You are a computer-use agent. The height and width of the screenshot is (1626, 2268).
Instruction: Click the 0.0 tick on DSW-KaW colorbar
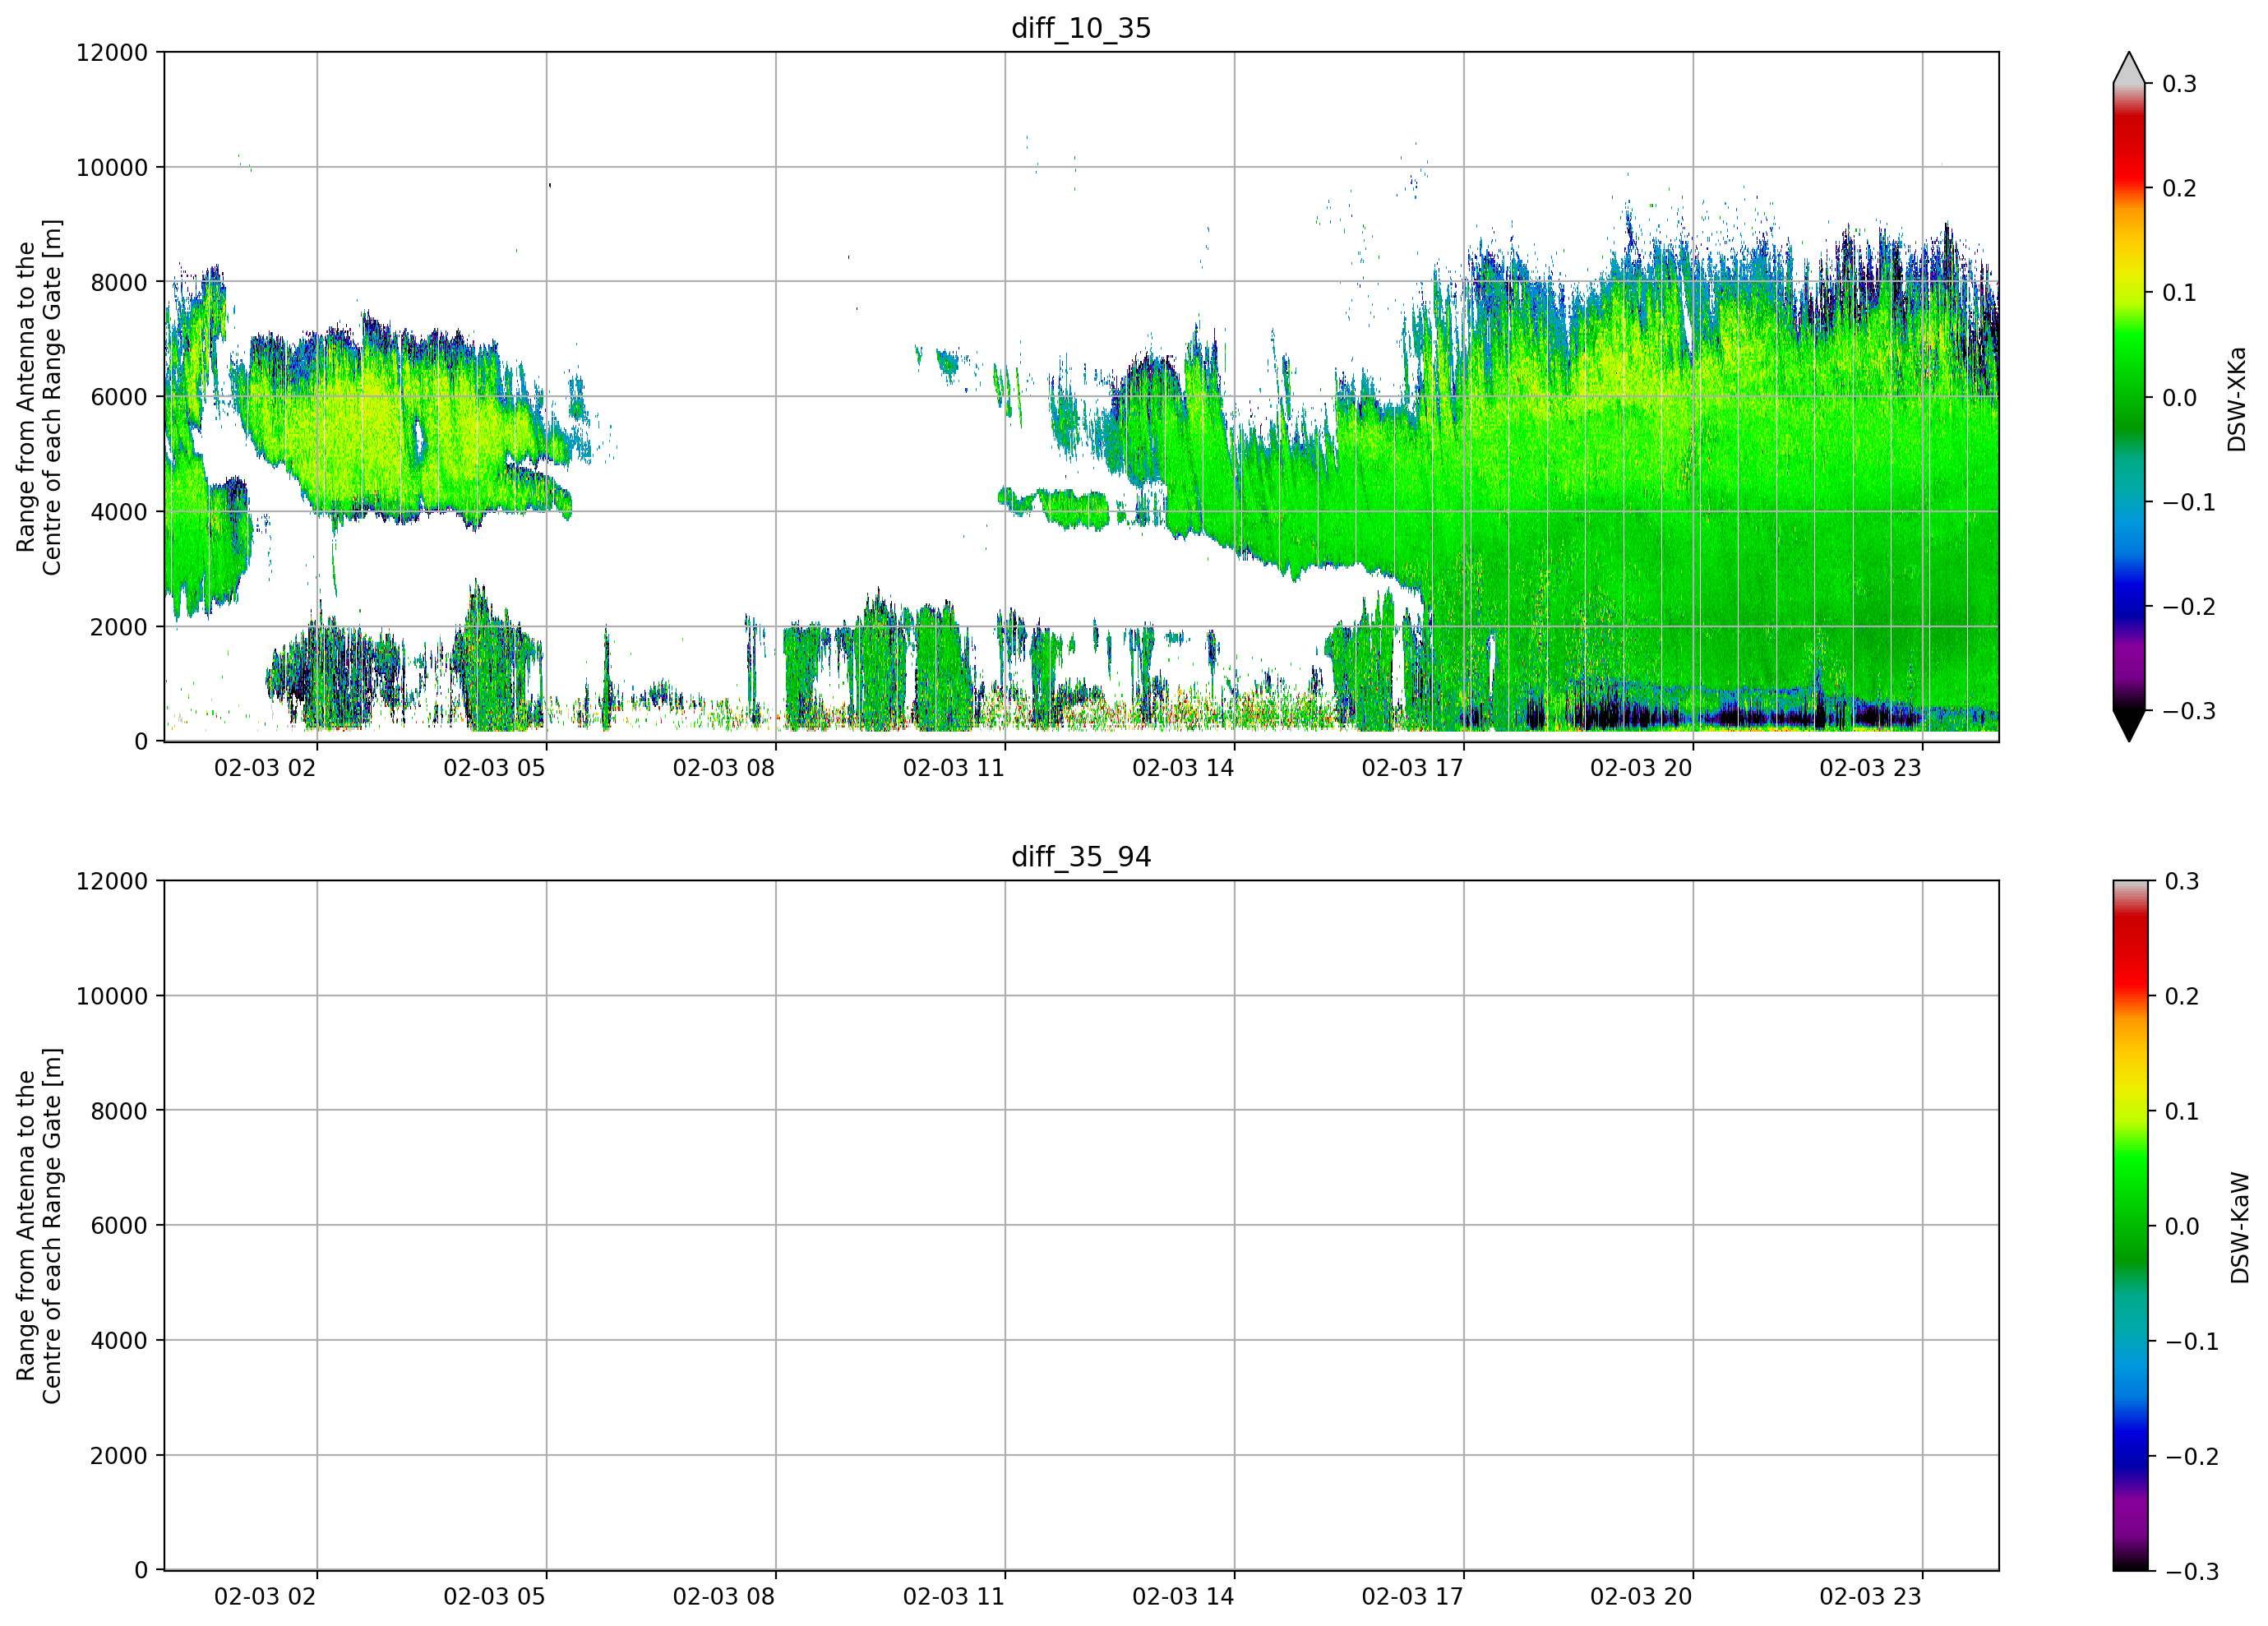tap(2182, 1226)
